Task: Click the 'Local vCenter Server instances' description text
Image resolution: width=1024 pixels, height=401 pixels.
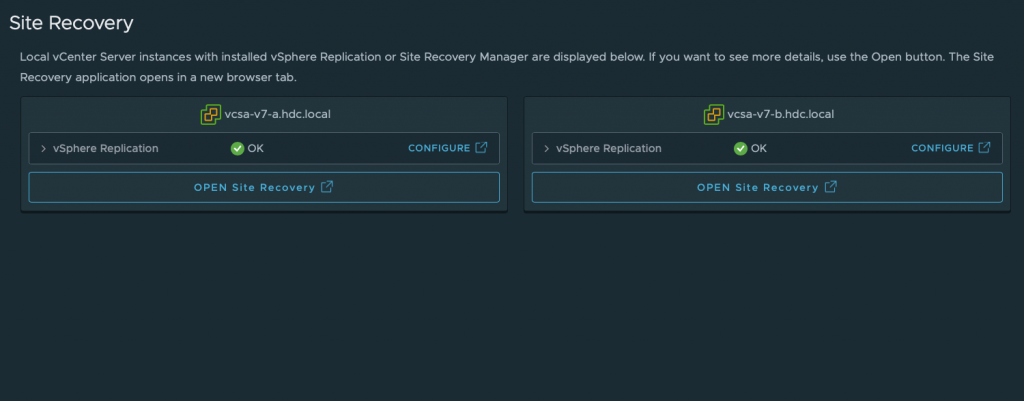Action: [x=507, y=67]
